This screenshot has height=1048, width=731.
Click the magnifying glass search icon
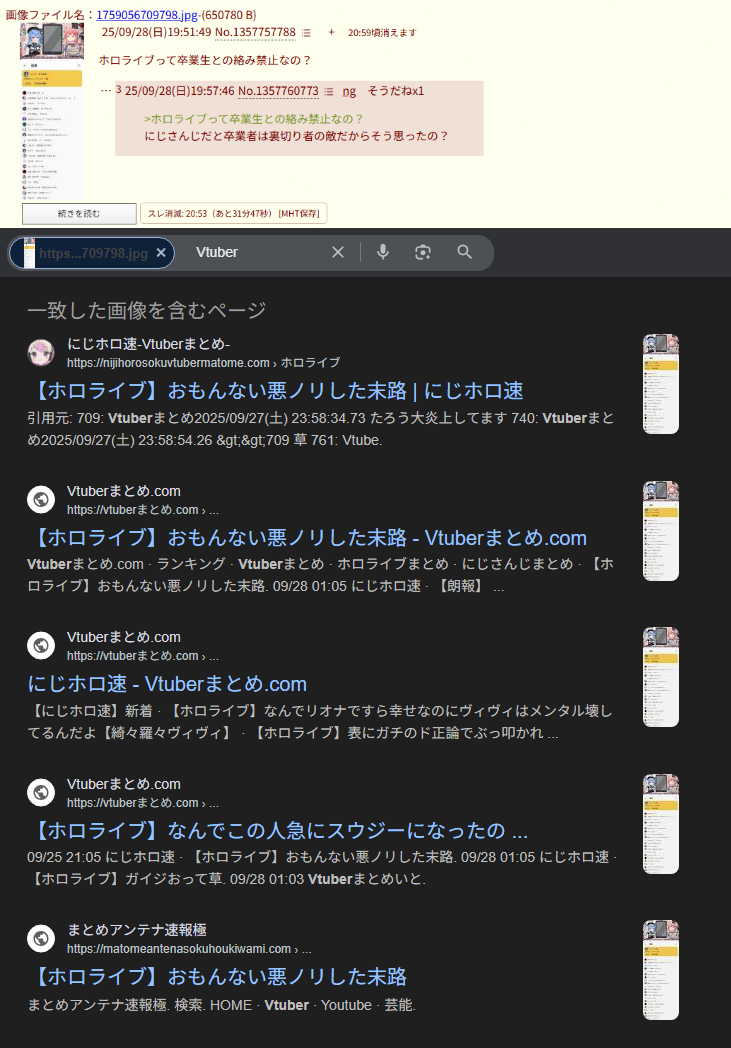pos(464,252)
